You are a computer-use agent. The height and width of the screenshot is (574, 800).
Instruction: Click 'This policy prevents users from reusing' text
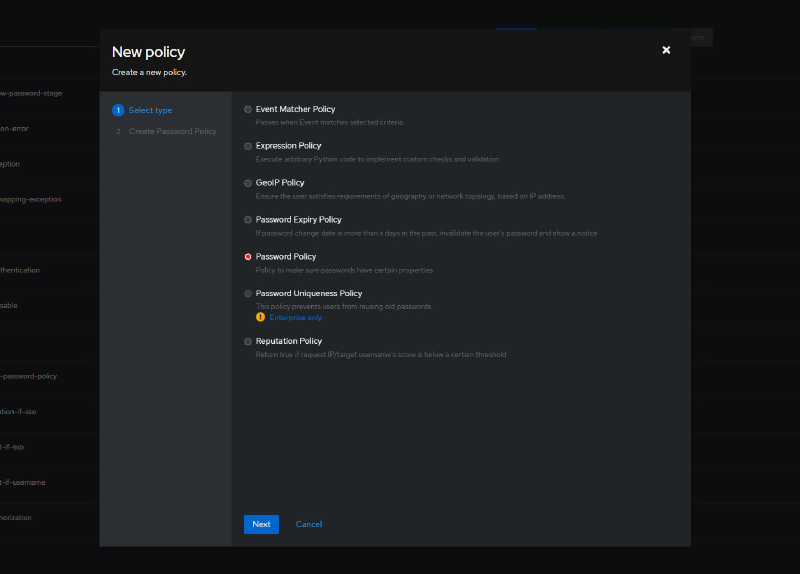[x=344, y=307]
